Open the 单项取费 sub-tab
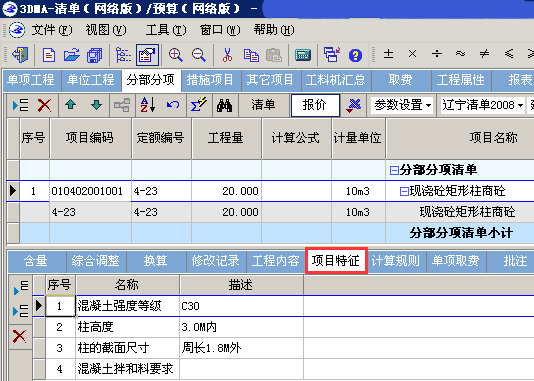This screenshot has height=381, width=534. point(456,261)
